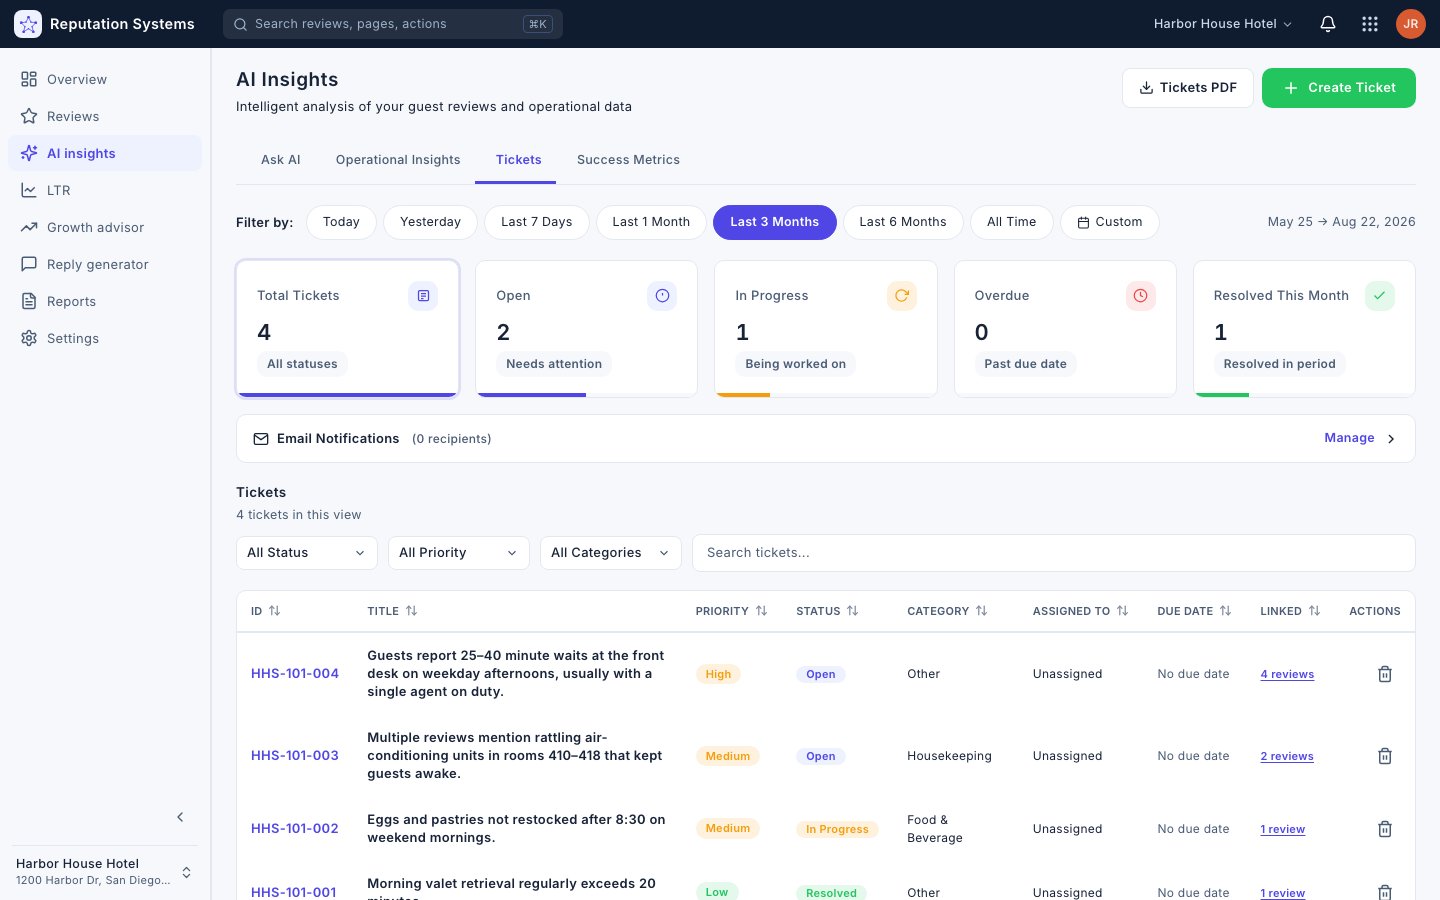Filter tickets to Last 6 Months
The width and height of the screenshot is (1440, 900).
click(x=903, y=222)
